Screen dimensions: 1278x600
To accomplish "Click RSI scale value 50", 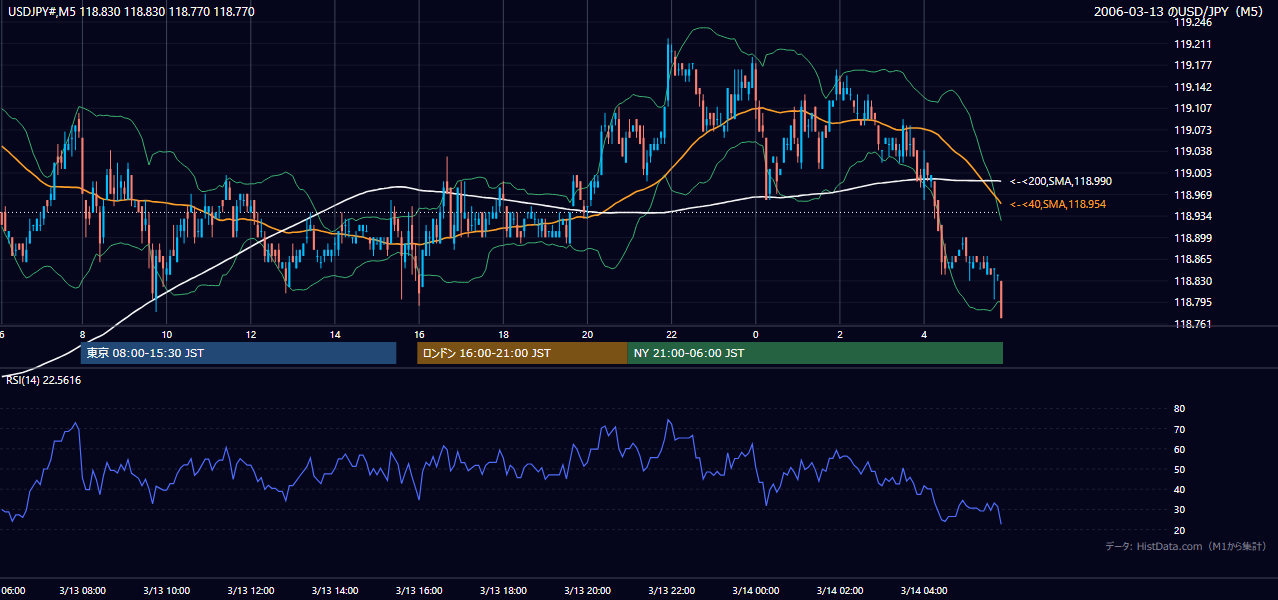I will pyautogui.click(x=1179, y=469).
